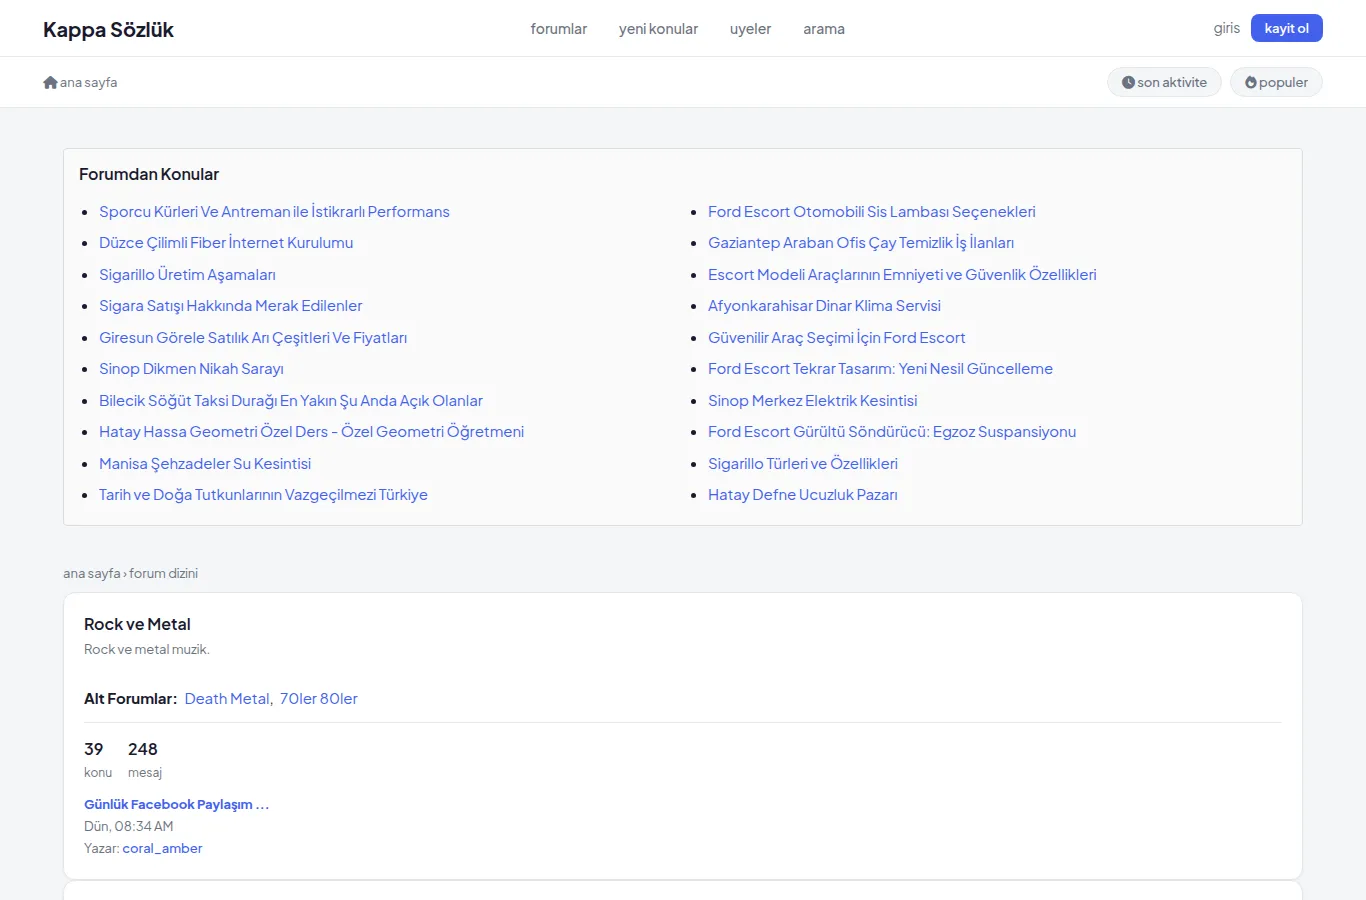Open the Death Metal subforum
This screenshot has width=1366, height=900.
(227, 699)
